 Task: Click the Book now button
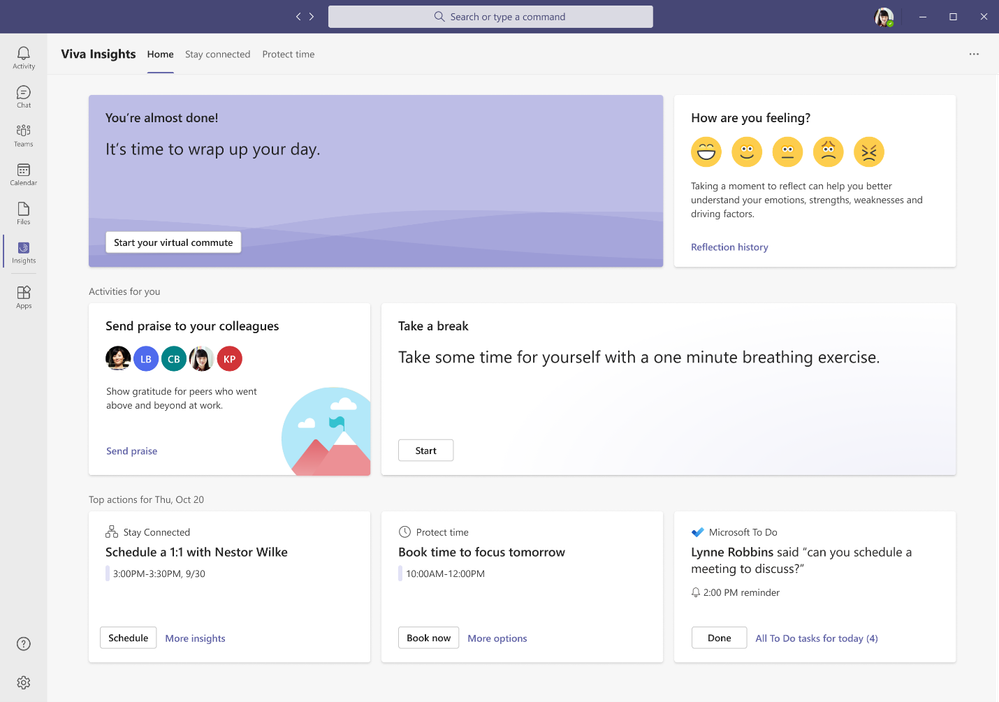[428, 638]
